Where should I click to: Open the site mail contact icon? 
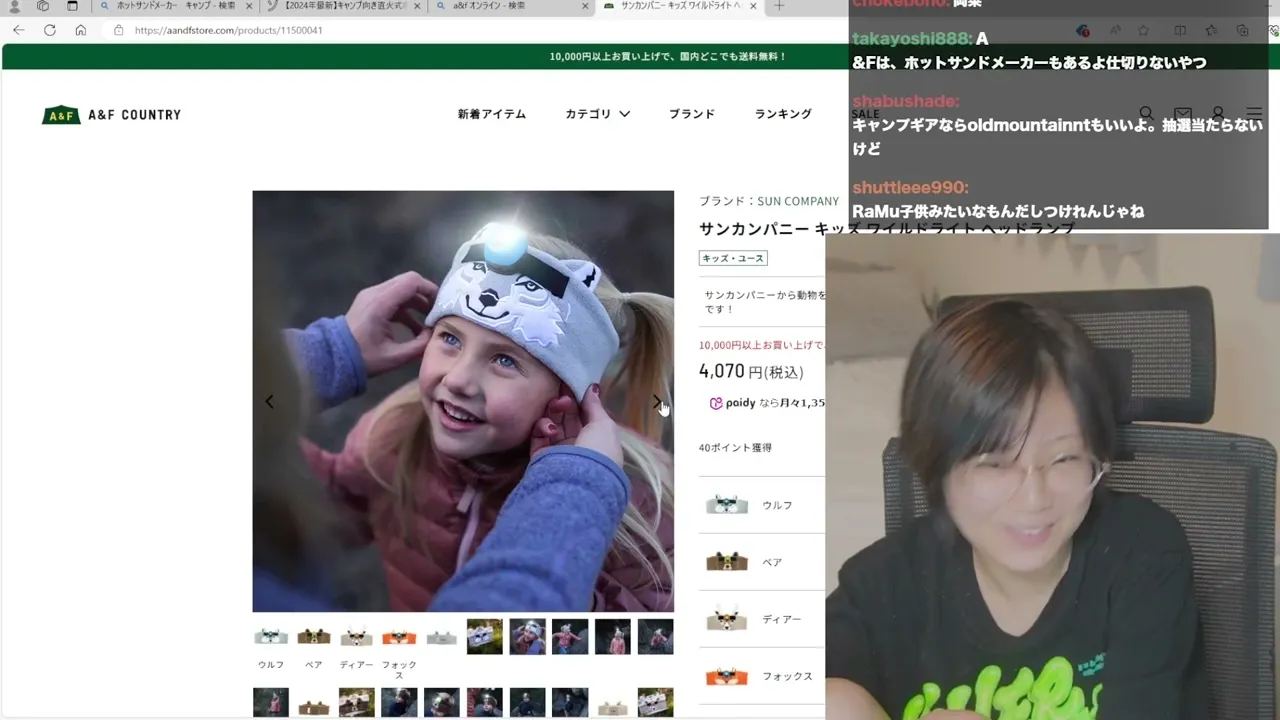coord(1183,114)
